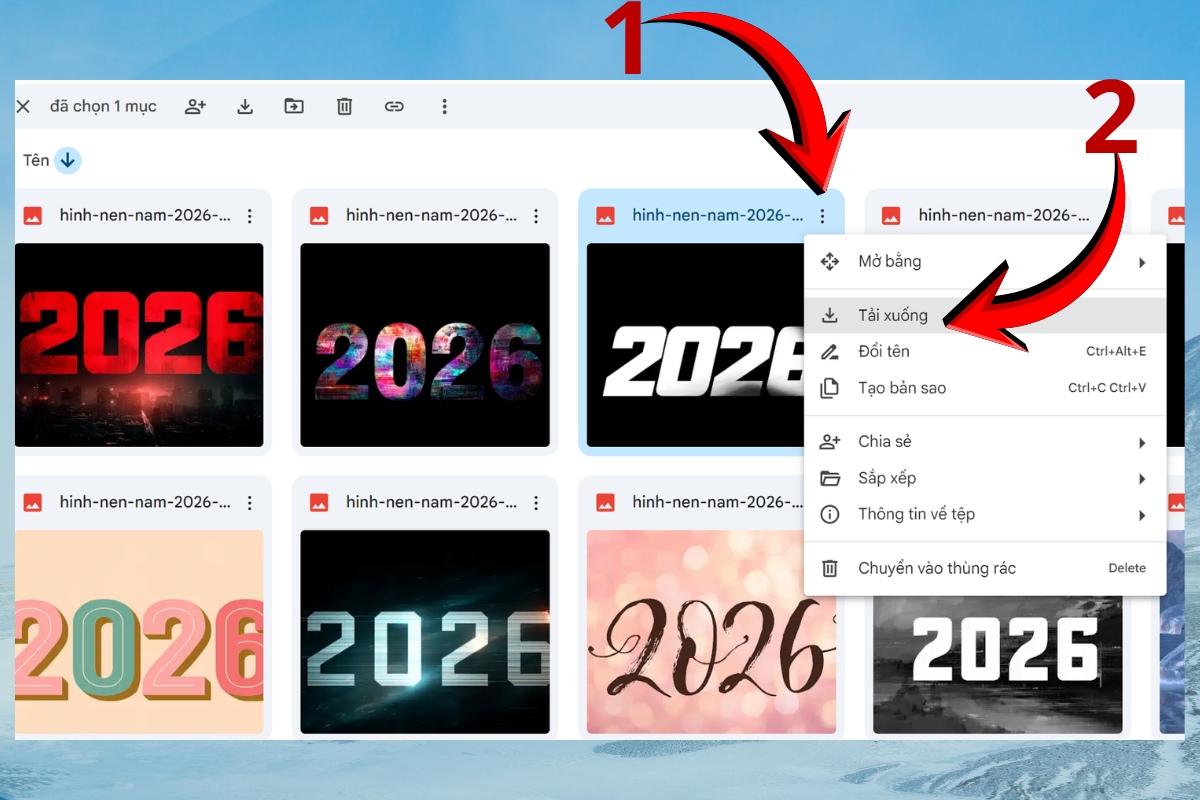
Task: Open the three-dot menu on the selected file
Action: coord(822,214)
